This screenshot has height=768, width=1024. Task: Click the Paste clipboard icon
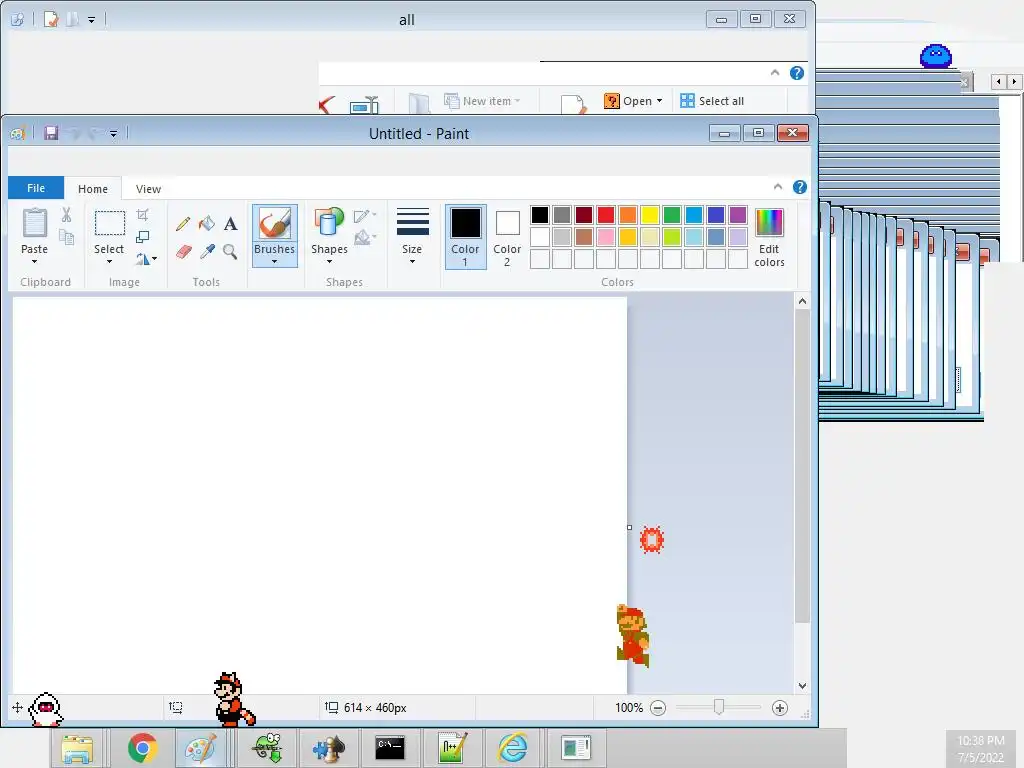(35, 223)
